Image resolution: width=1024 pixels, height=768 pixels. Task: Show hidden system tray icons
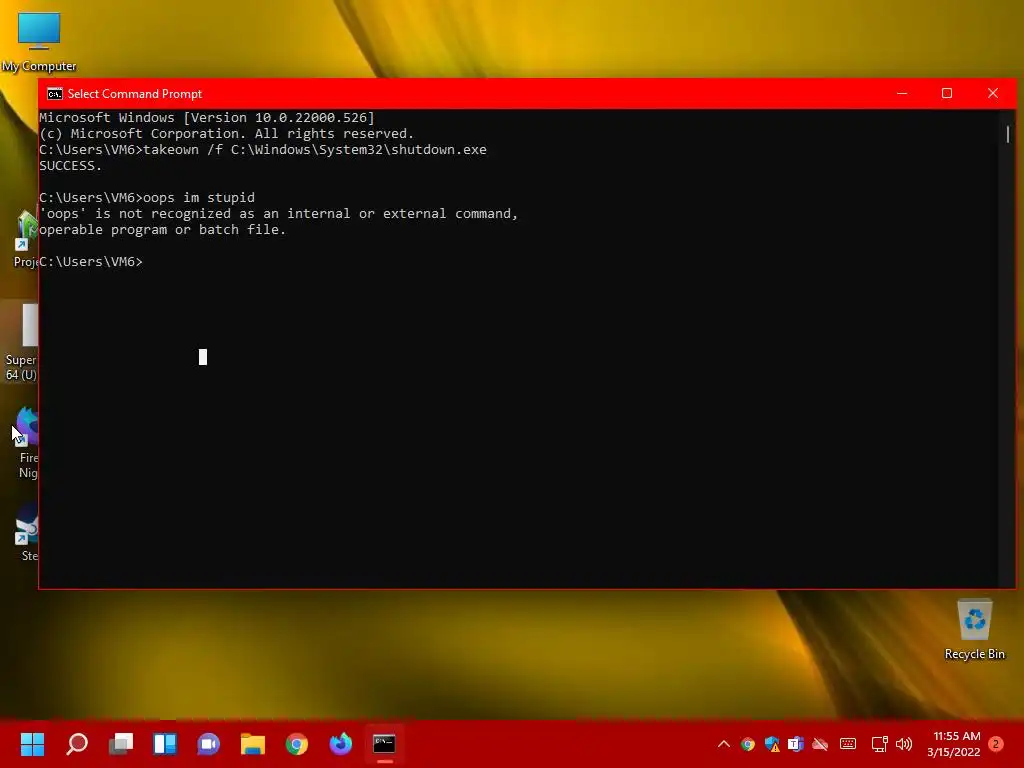pyautogui.click(x=724, y=744)
